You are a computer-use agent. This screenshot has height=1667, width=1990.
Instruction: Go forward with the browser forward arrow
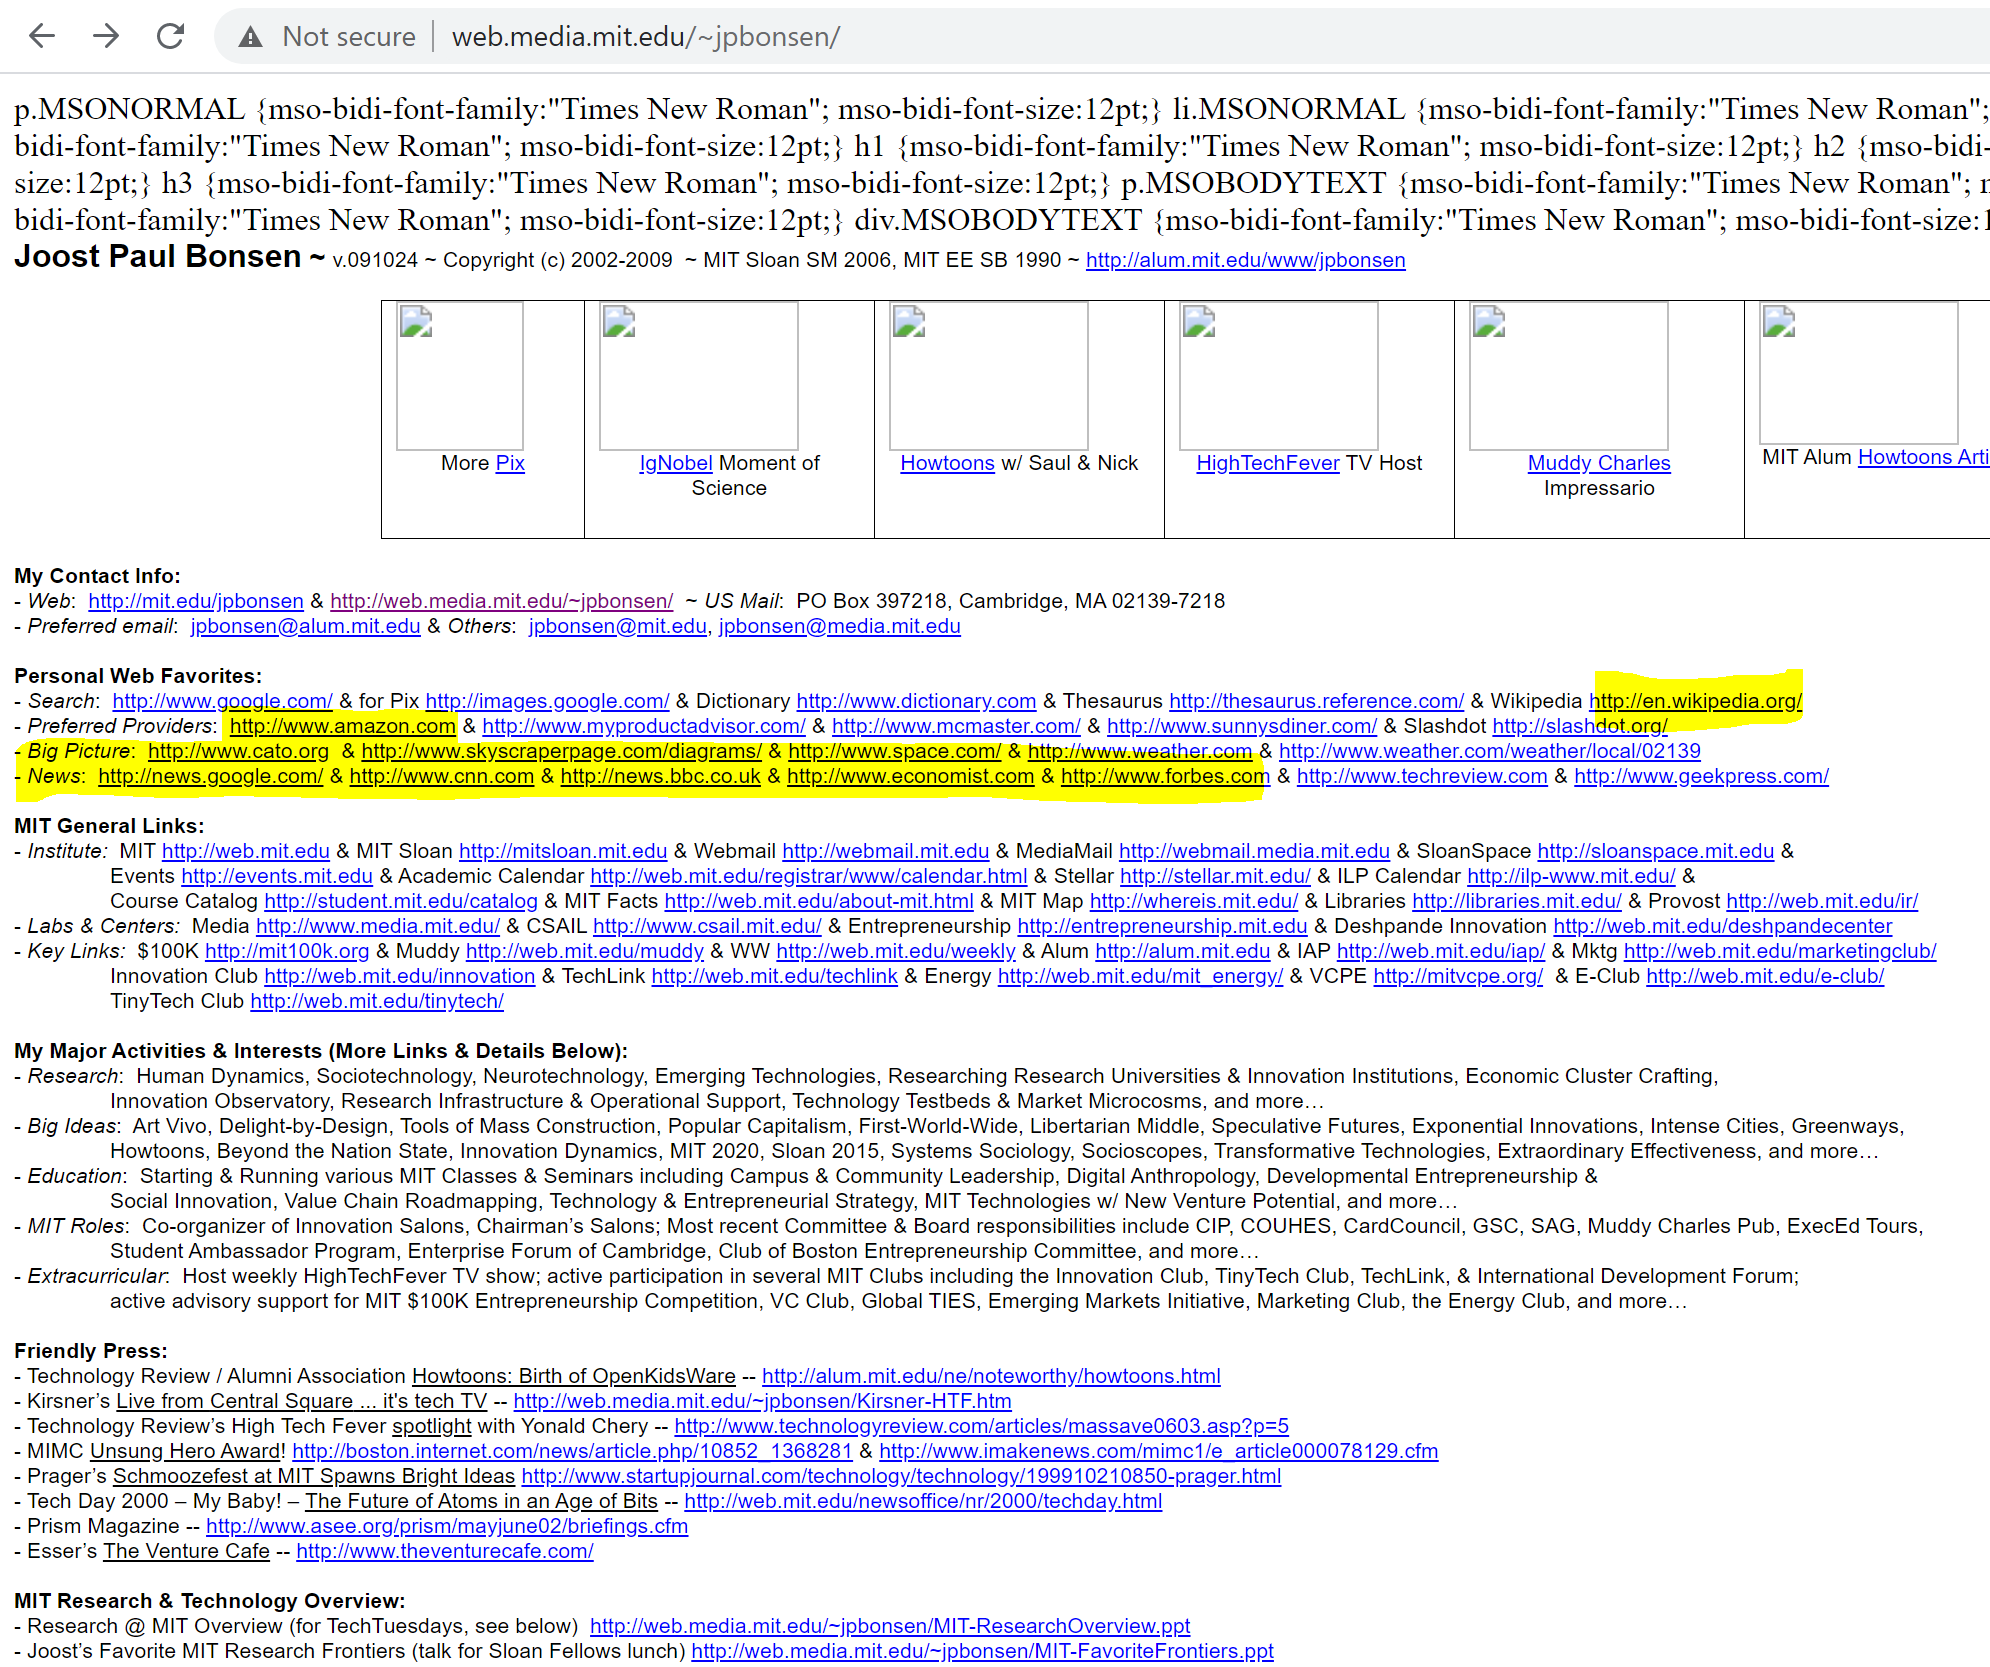(106, 37)
